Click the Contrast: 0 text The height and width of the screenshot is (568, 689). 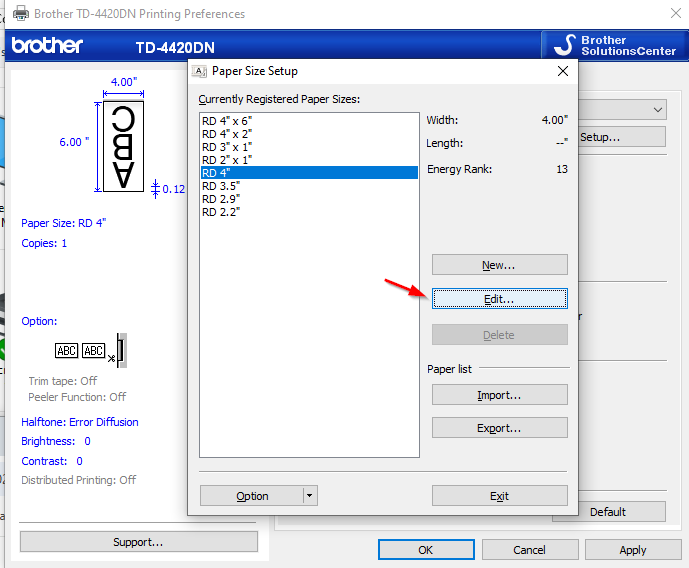click(x=52, y=461)
